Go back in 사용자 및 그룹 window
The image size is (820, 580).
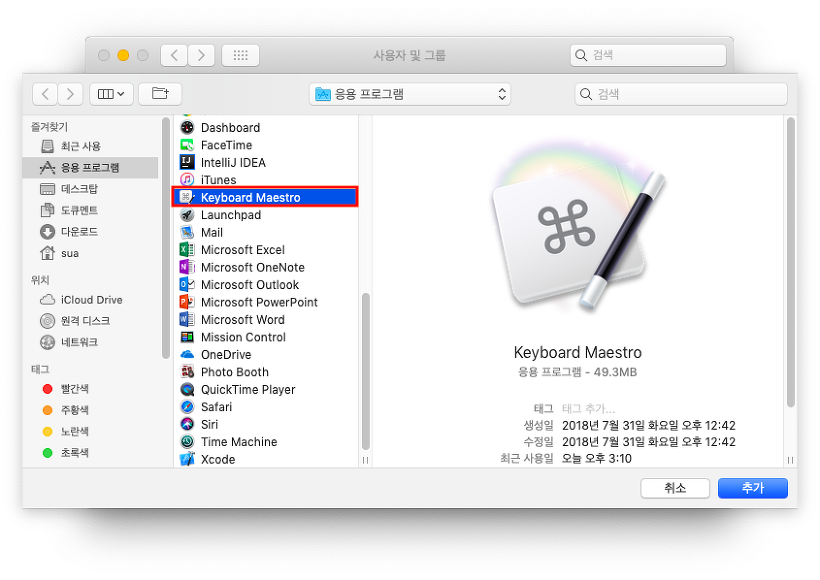point(174,55)
